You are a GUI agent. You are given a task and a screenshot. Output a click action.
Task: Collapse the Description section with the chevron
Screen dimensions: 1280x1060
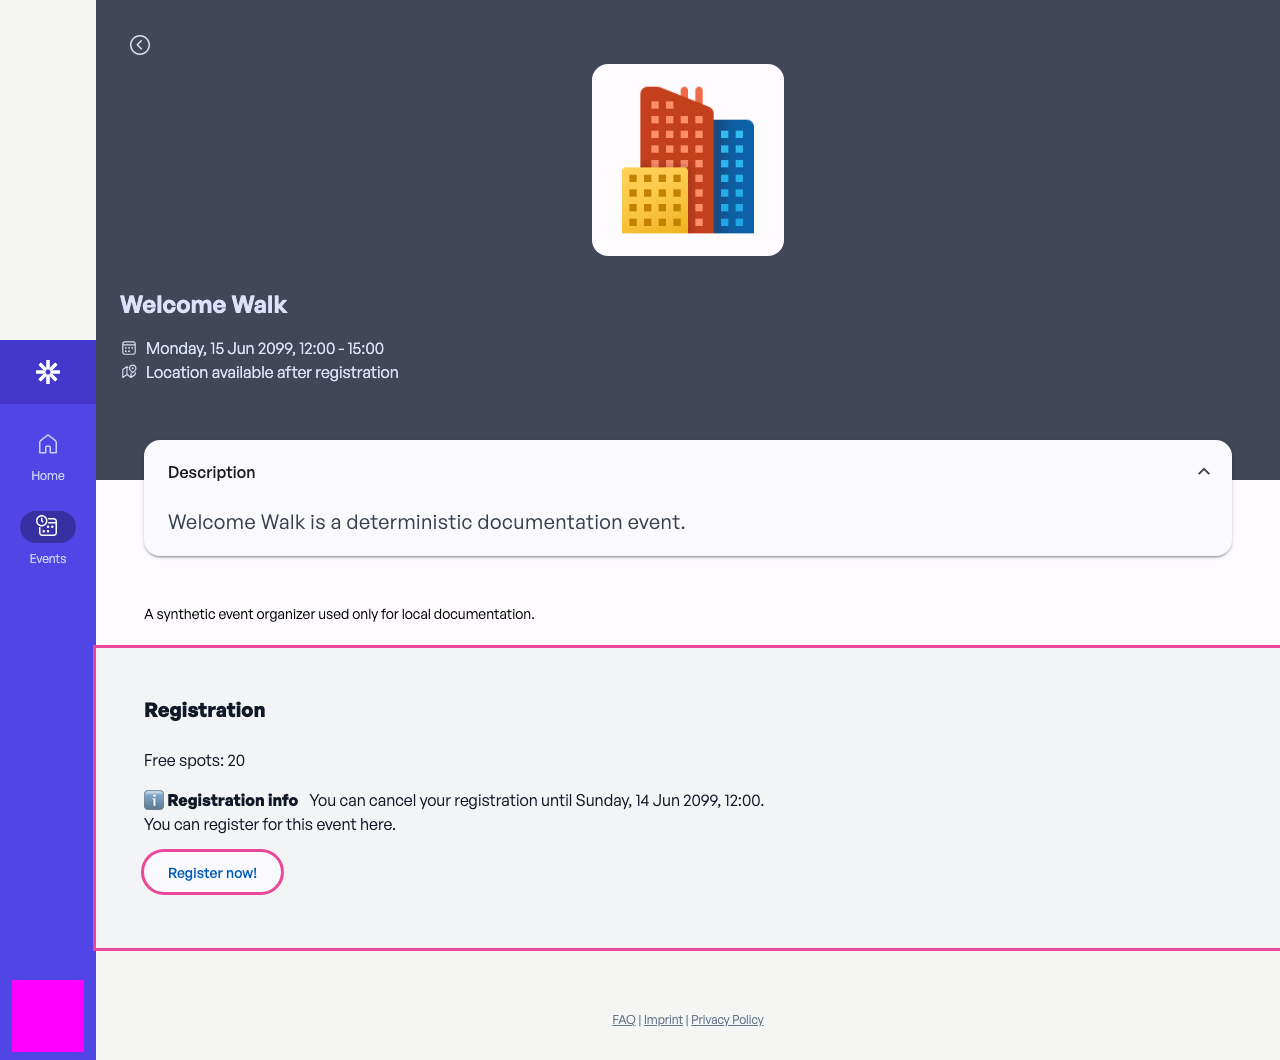pyautogui.click(x=1204, y=472)
